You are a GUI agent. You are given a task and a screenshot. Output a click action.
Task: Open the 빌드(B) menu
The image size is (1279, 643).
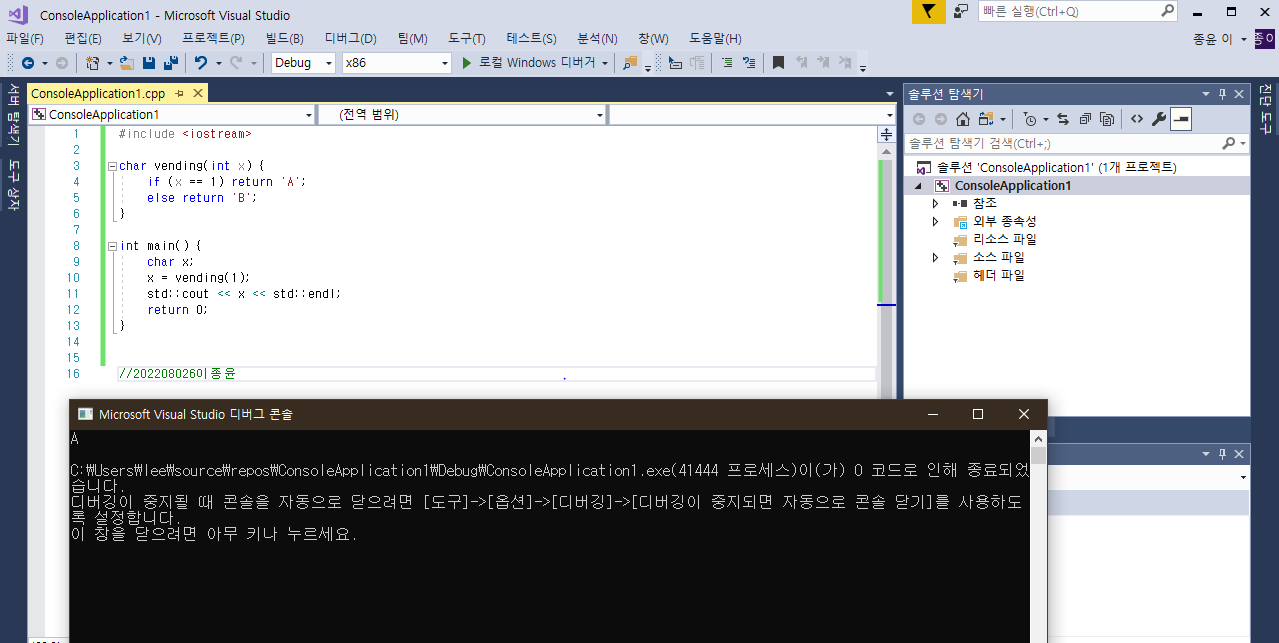[285, 38]
